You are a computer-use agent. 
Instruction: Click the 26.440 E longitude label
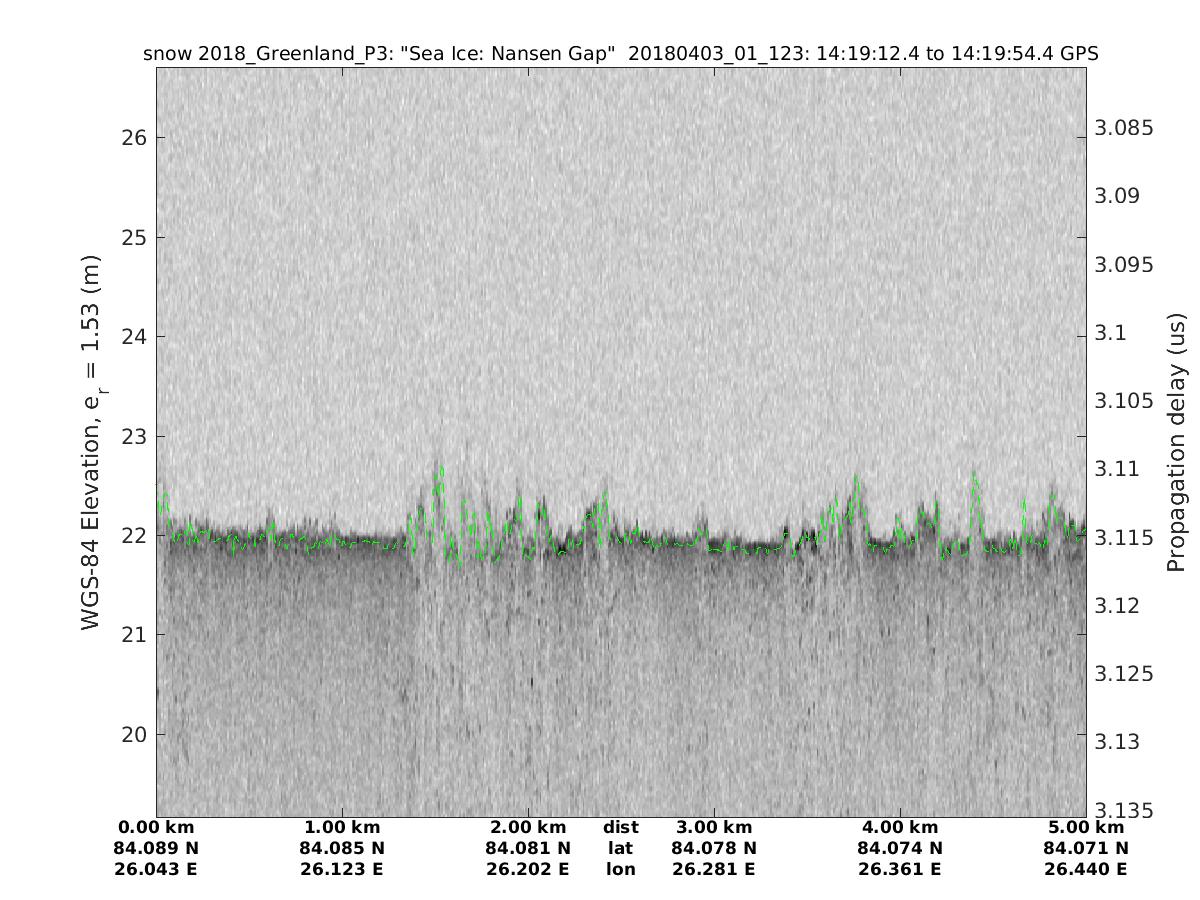tap(1086, 870)
